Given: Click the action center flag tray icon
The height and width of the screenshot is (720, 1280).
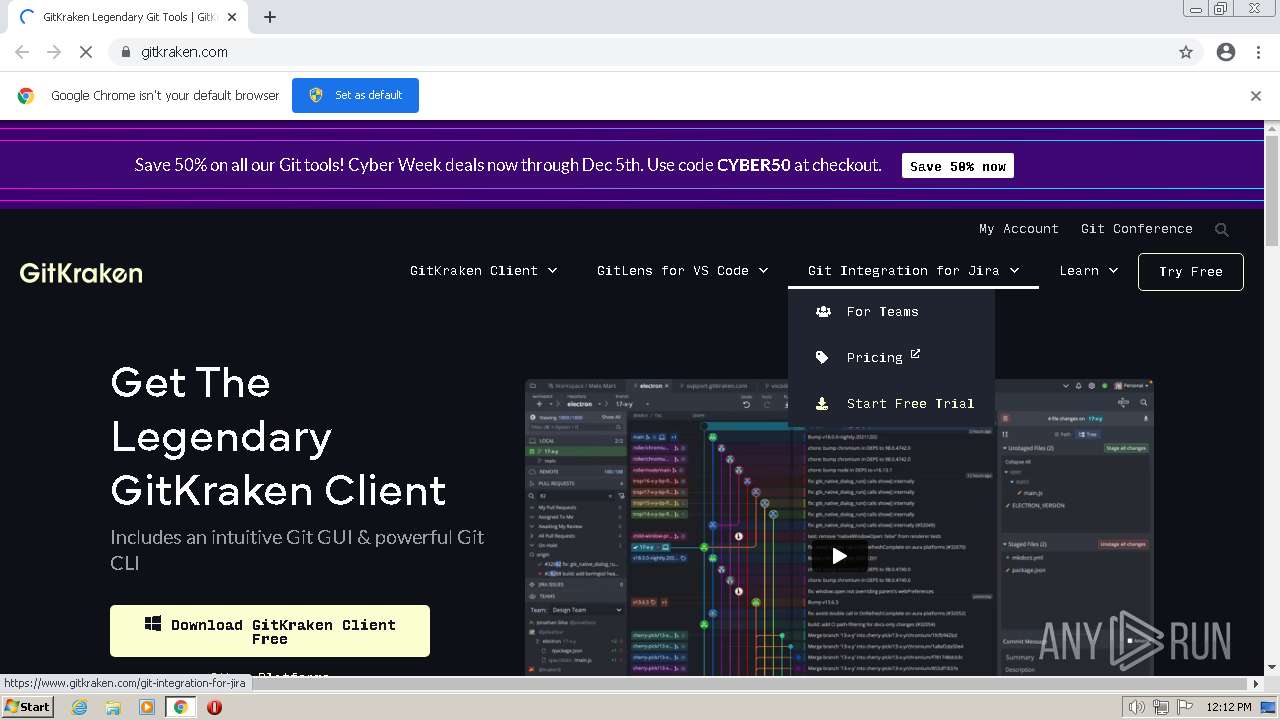Looking at the screenshot, I should [1185, 707].
